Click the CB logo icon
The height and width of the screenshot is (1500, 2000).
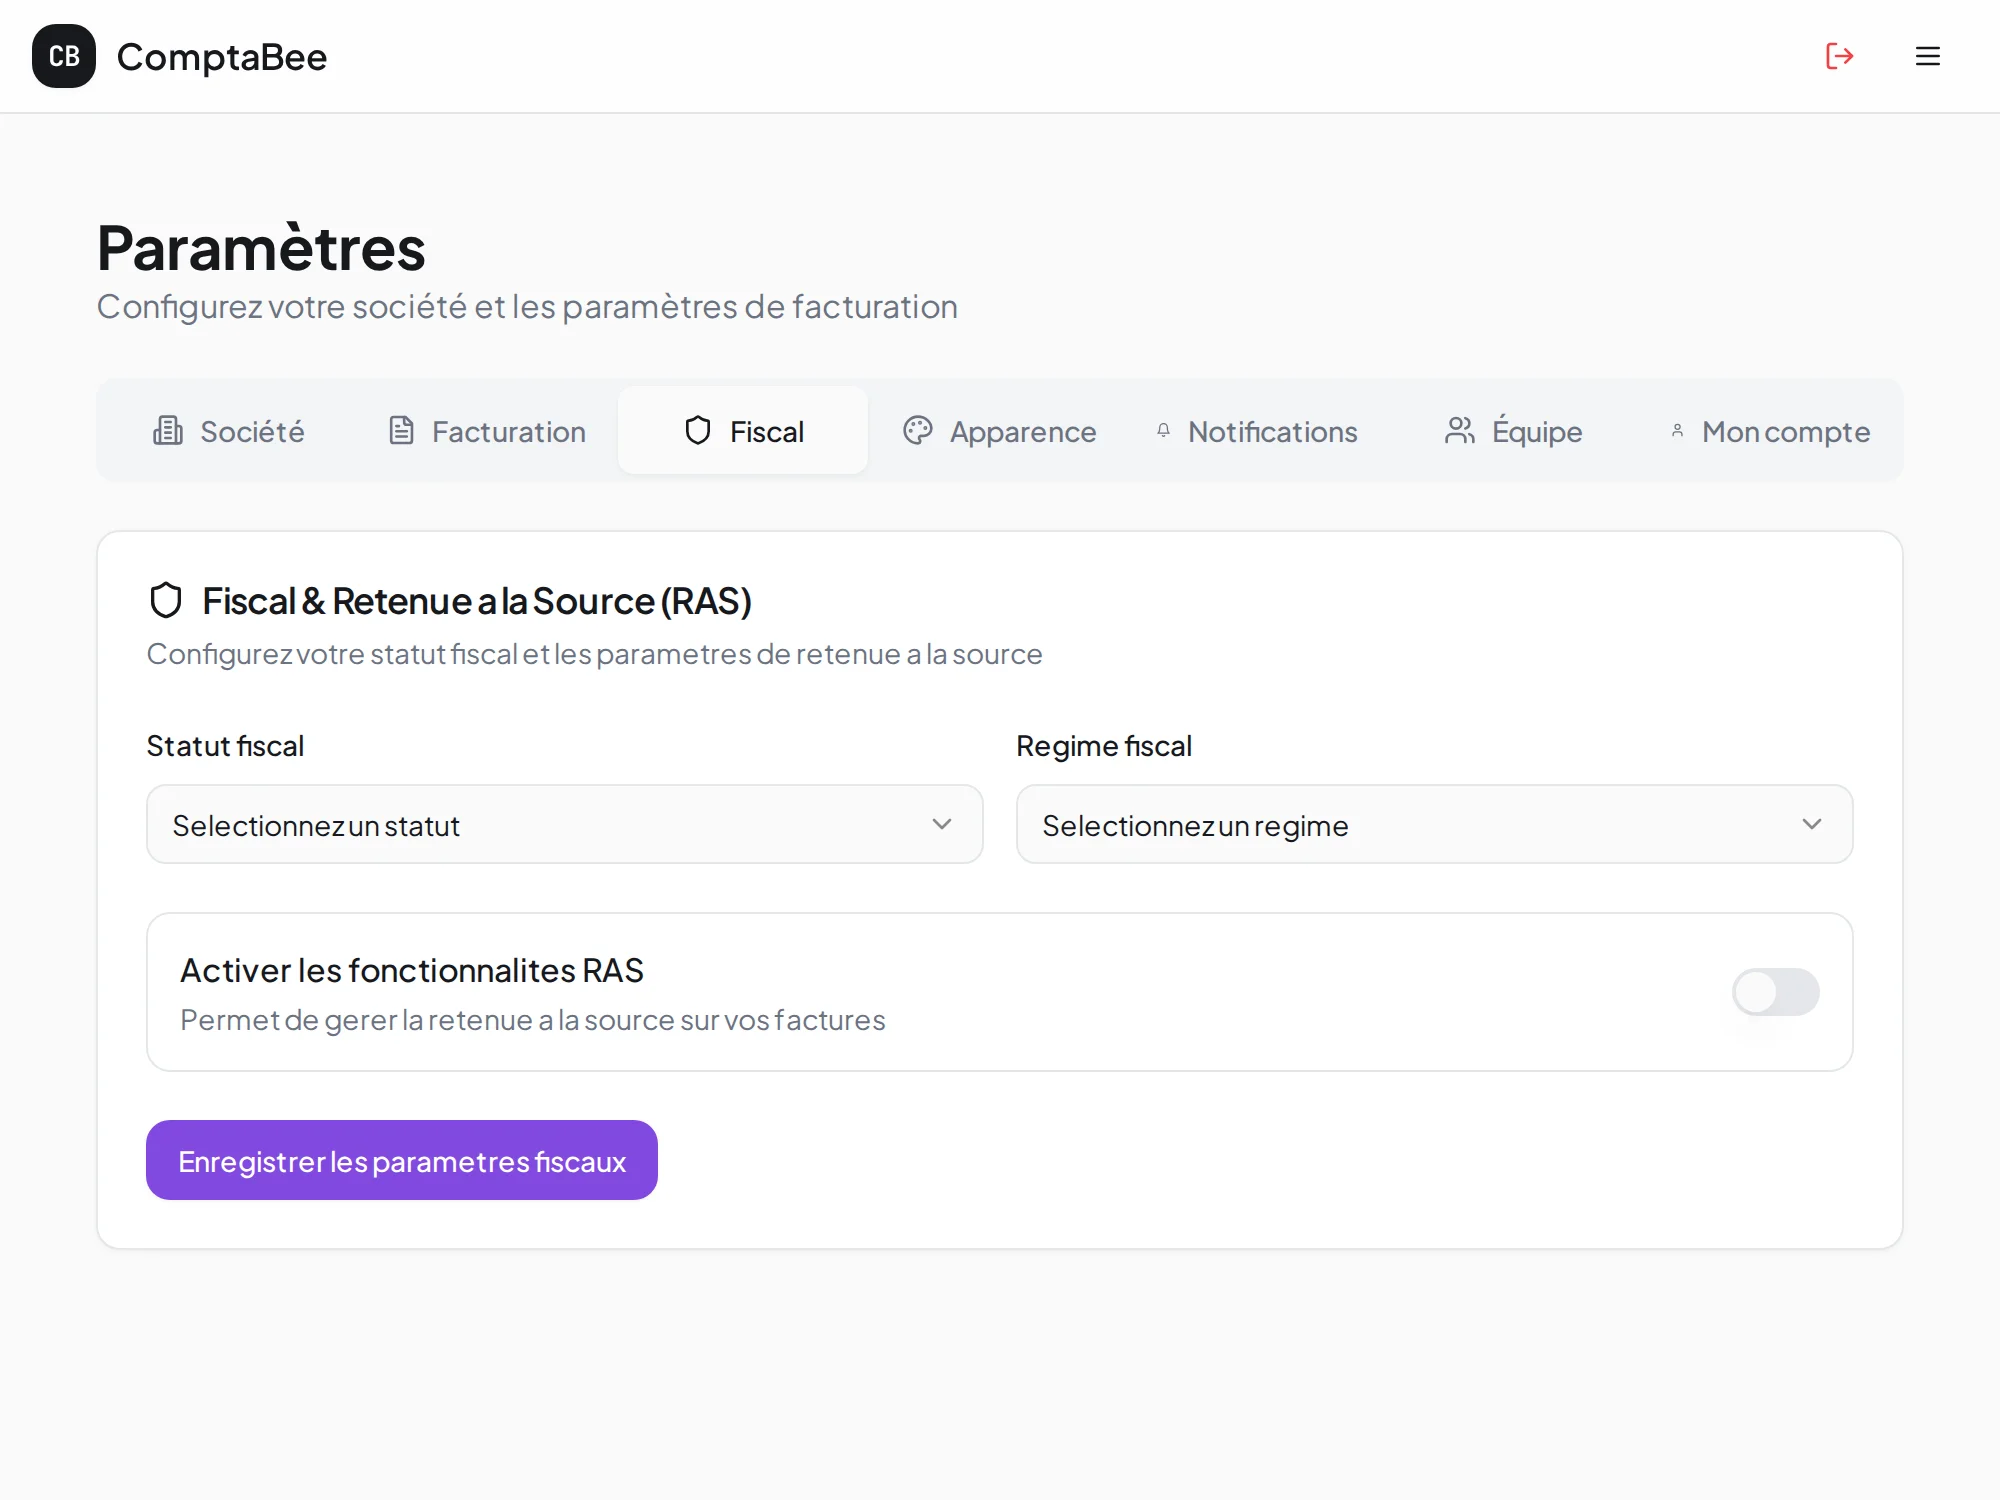64,56
